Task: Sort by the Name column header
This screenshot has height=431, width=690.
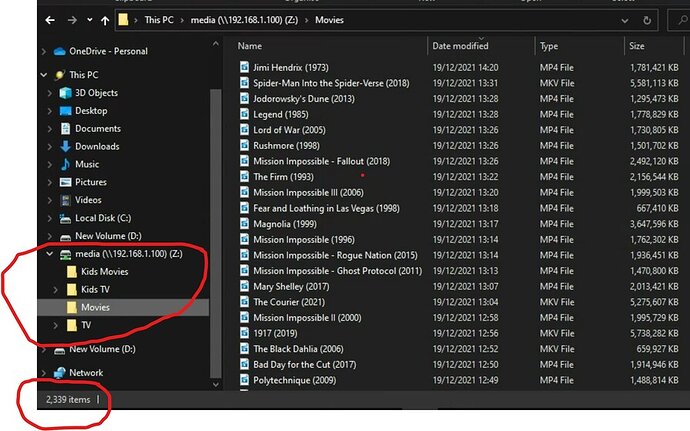Action: pos(250,46)
